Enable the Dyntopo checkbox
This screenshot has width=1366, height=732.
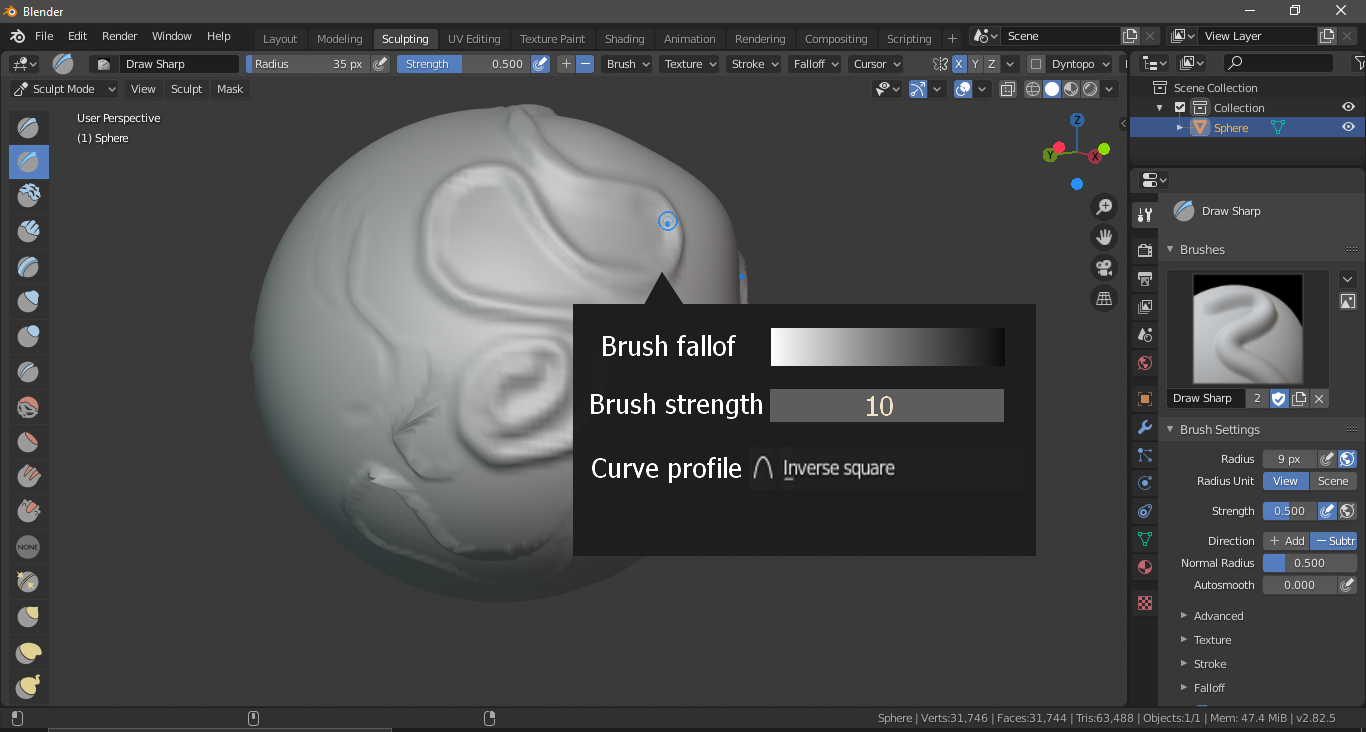point(1035,64)
